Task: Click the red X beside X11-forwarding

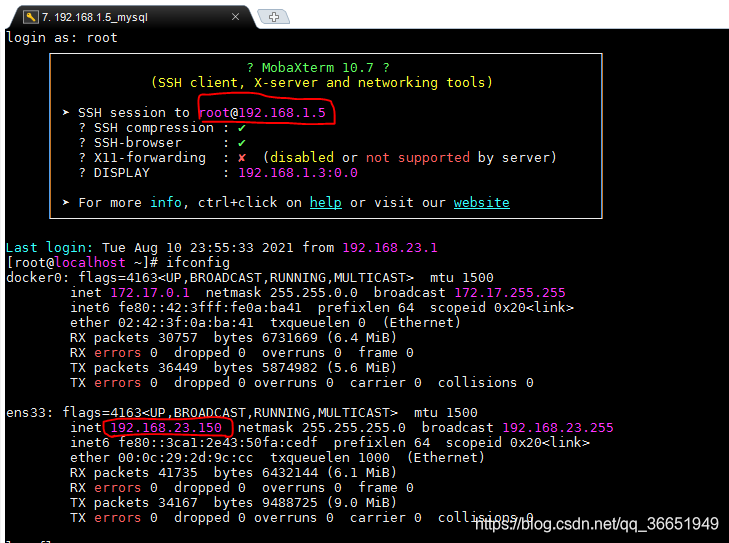Action: point(242,158)
